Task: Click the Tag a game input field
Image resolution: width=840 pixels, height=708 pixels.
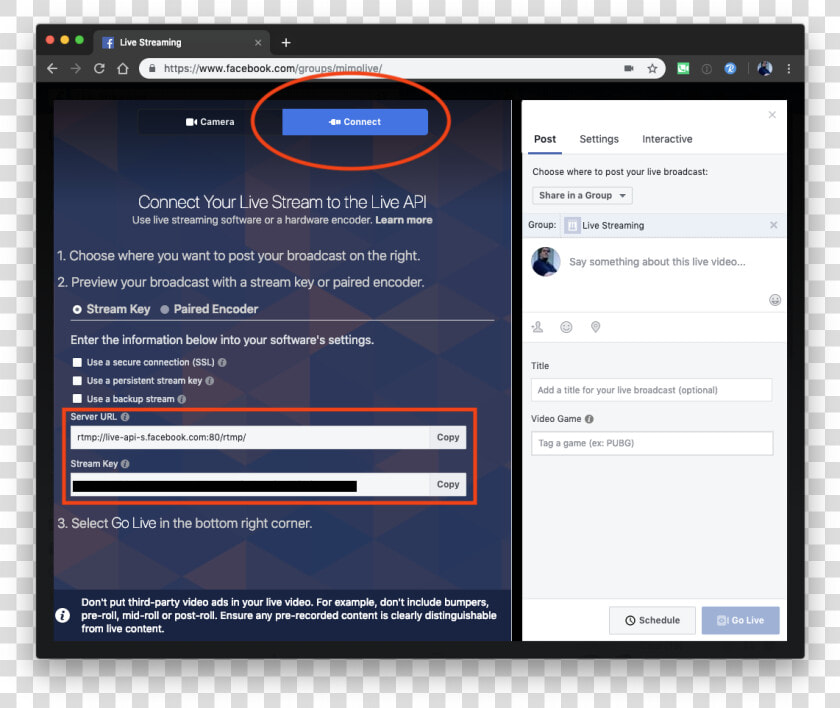Action: pyautogui.click(x=652, y=443)
